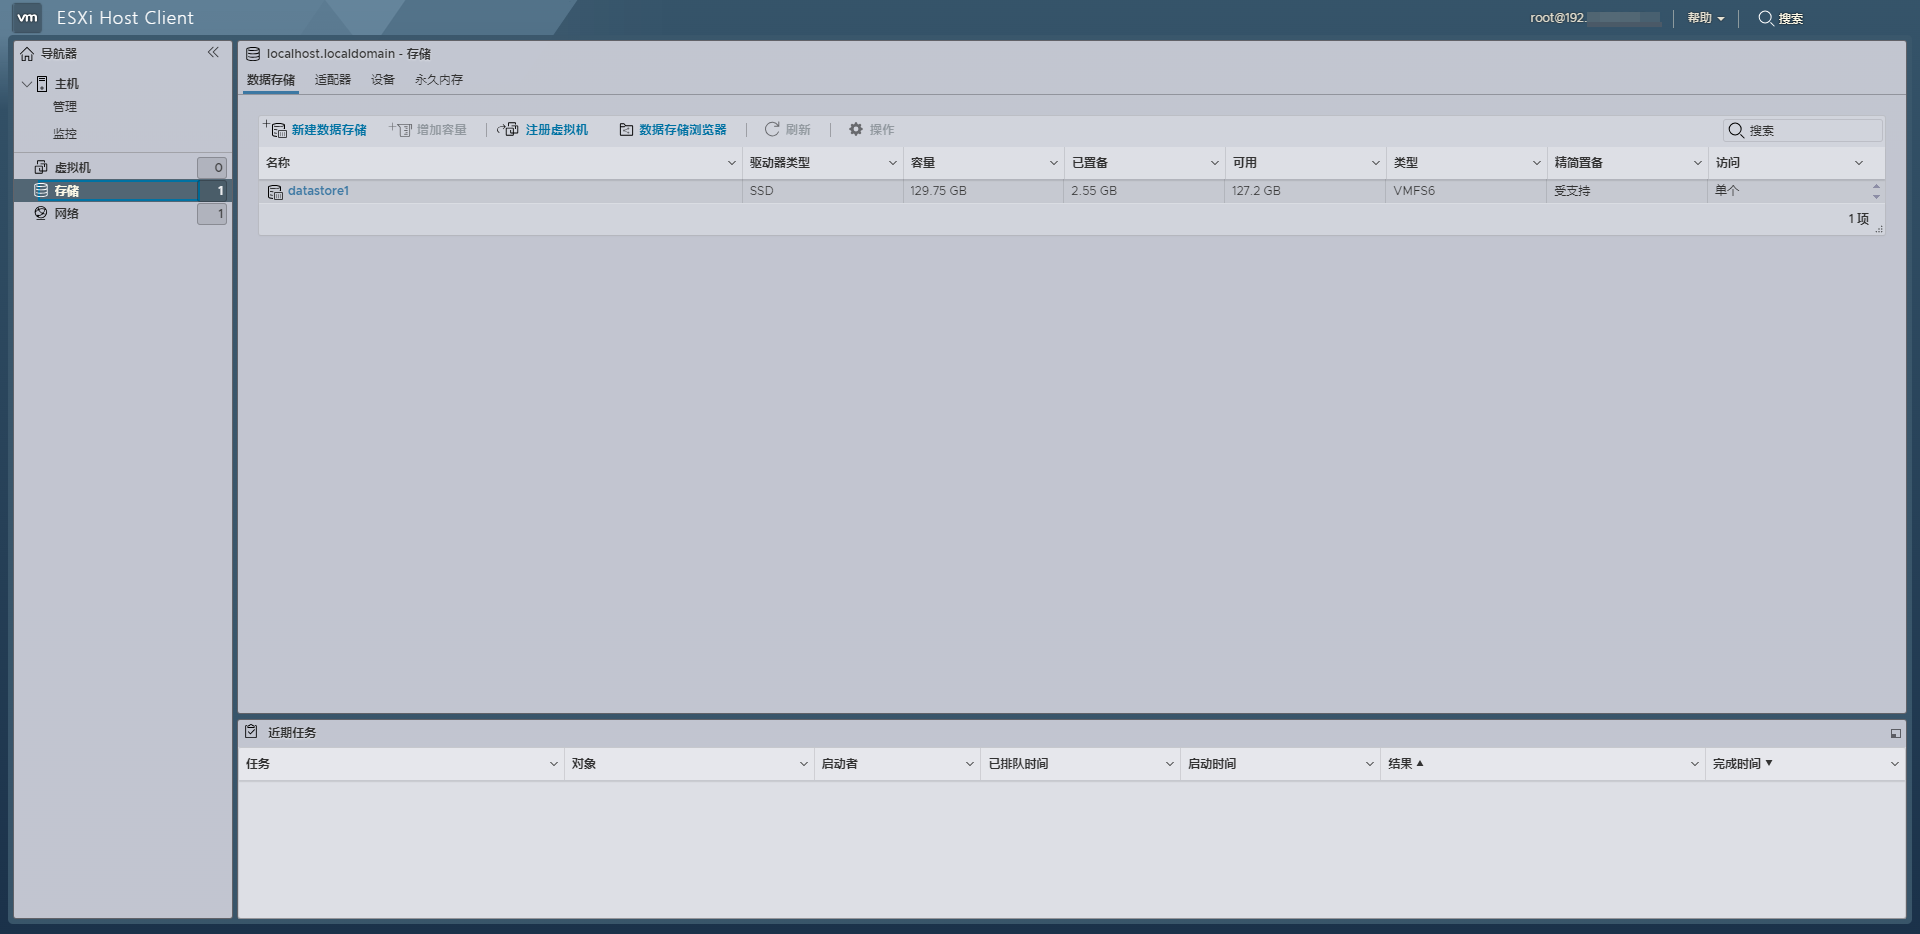Click the 注册虚拟机 icon

pos(508,129)
